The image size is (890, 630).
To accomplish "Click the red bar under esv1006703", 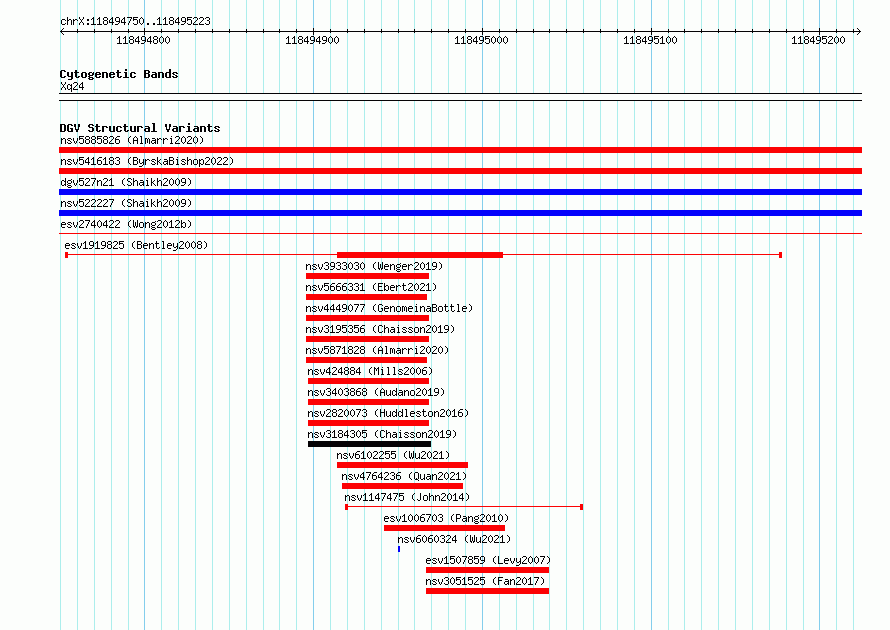I will coord(444,528).
